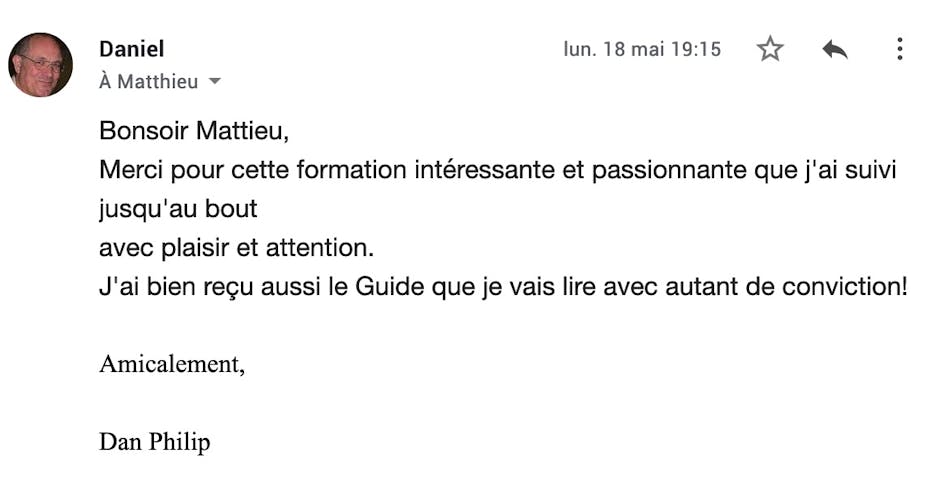926x480 pixels.
Task: Click the "avec plaisir et attention." line
Action: [x=237, y=248]
